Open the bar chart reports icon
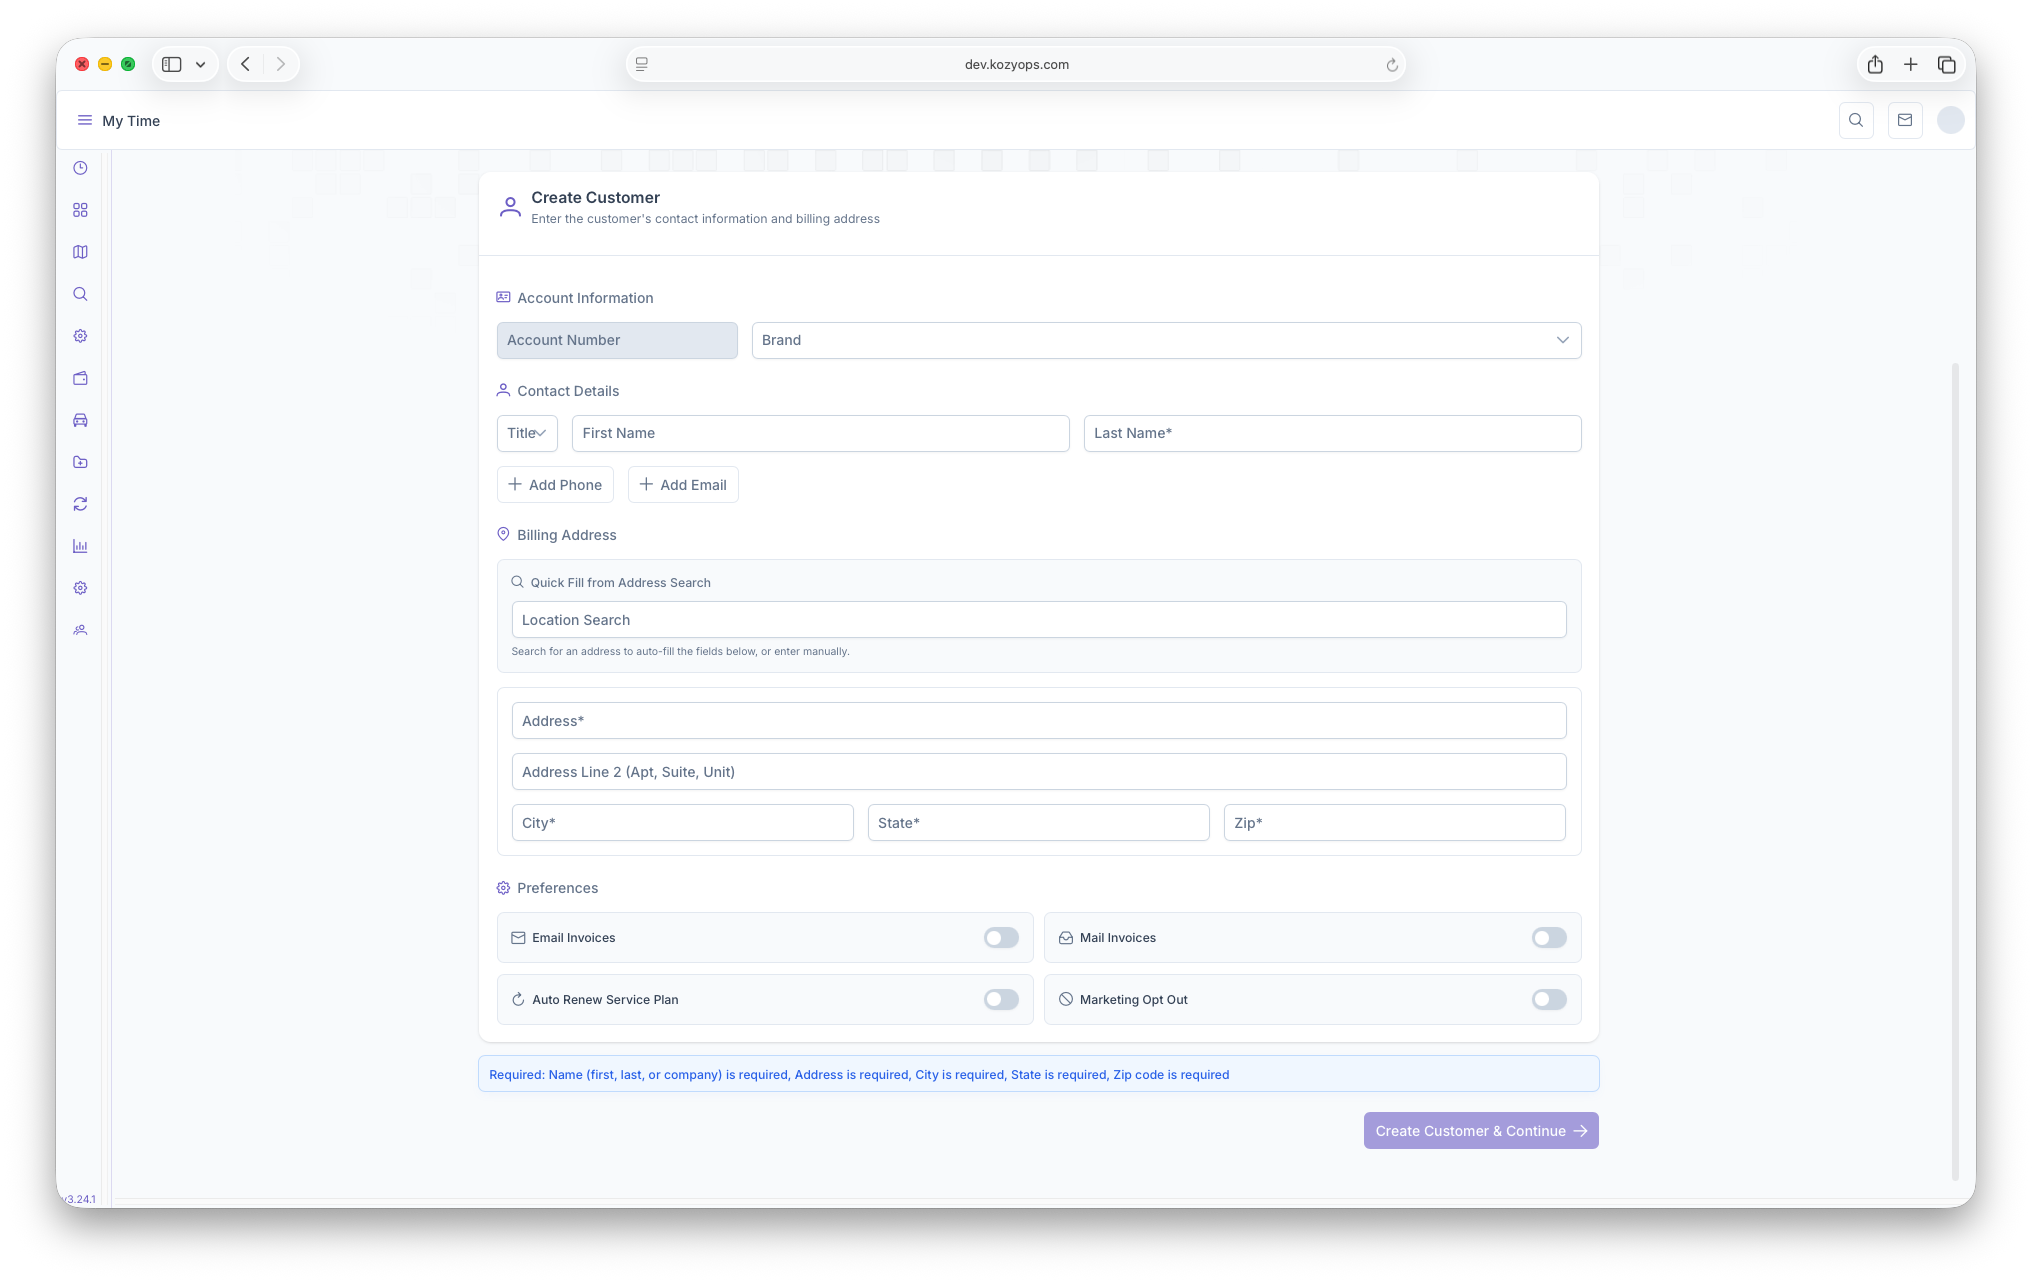The height and width of the screenshot is (1282, 2032). point(80,546)
